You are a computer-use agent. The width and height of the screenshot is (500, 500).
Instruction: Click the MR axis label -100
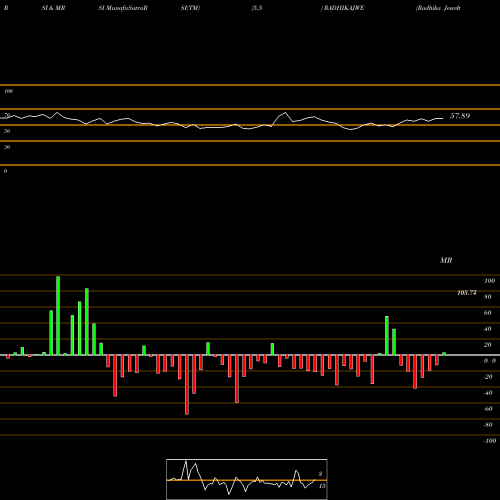tap(490, 441)
